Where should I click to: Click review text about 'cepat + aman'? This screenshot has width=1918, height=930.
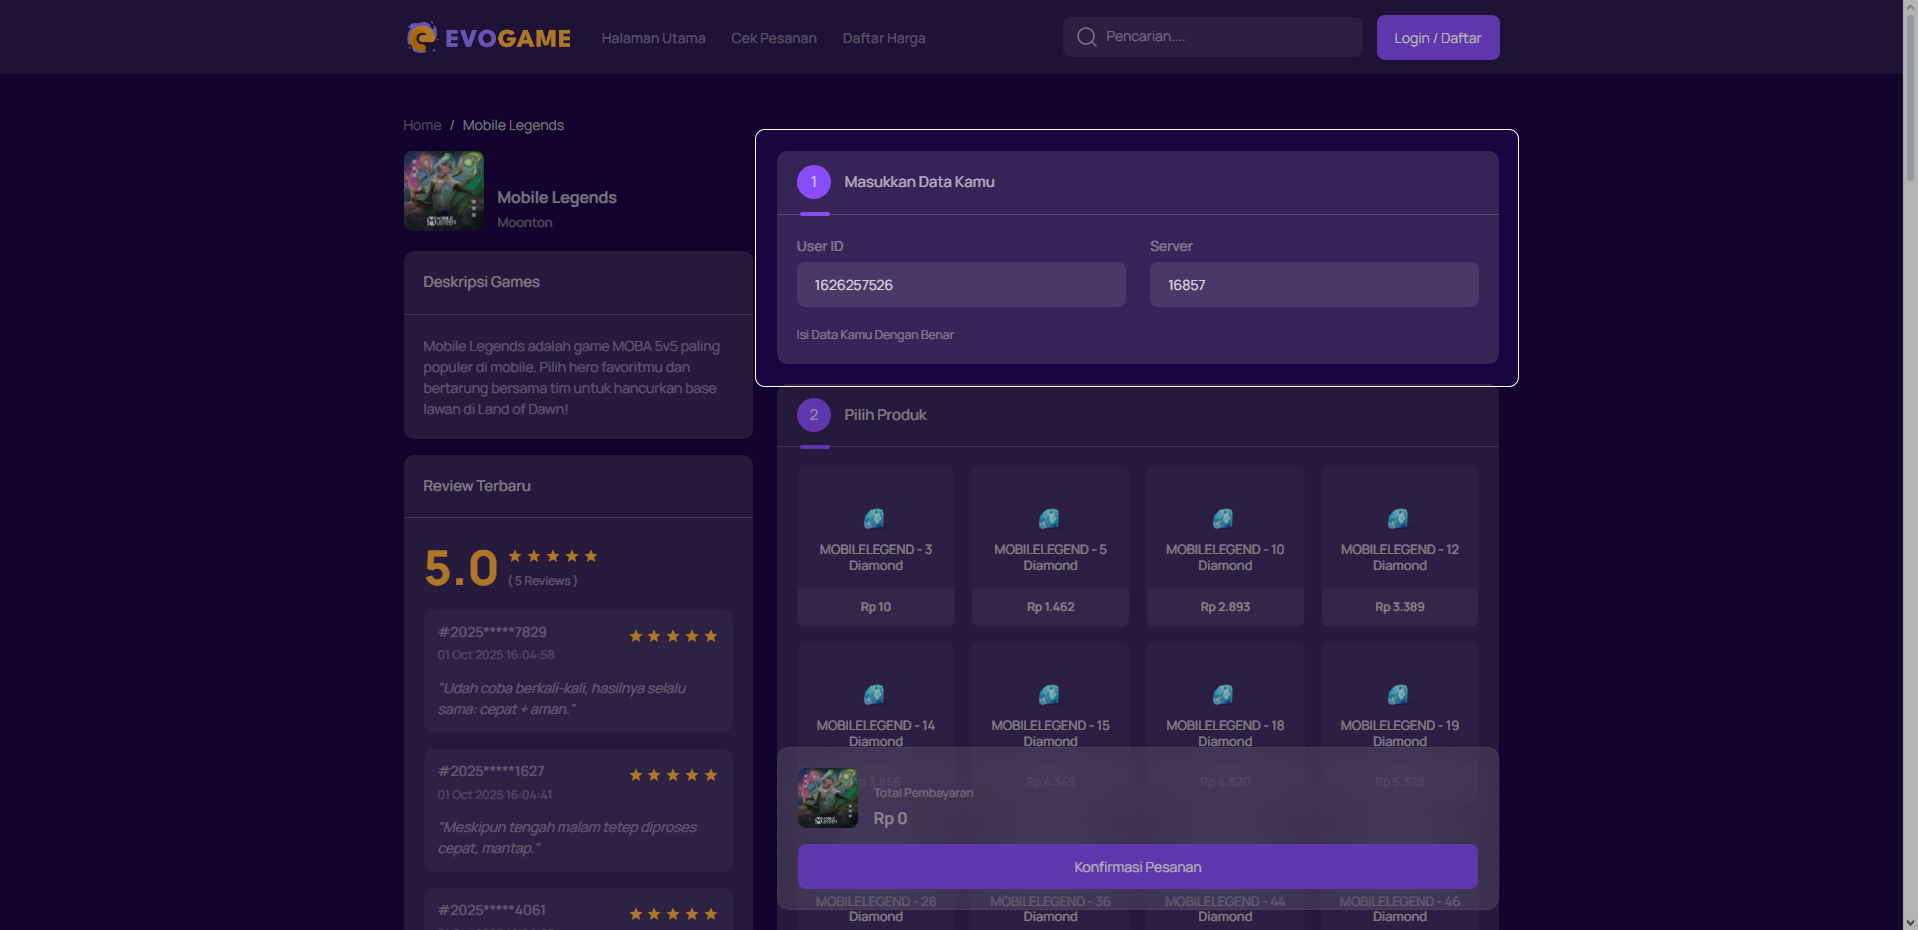(x=562, y=698)
